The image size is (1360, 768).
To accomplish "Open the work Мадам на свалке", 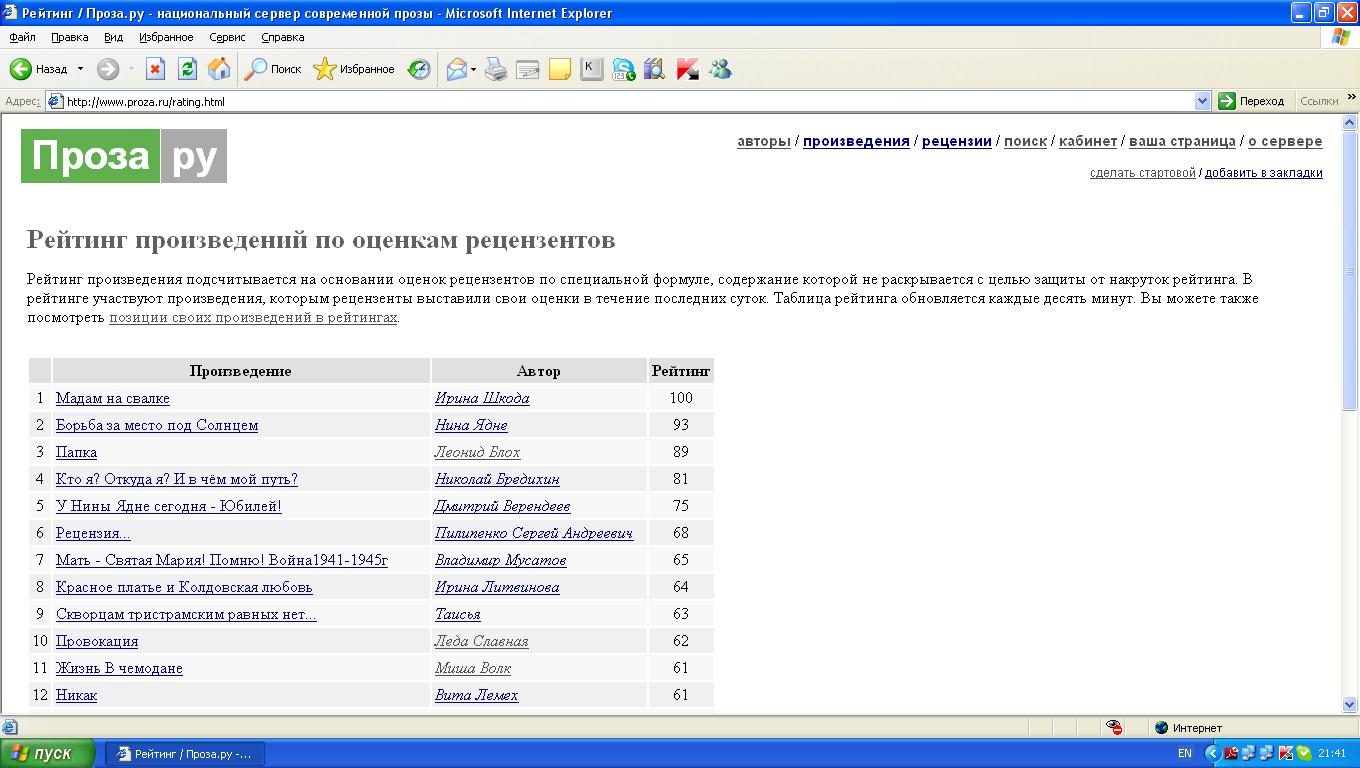I will (113, 398).
